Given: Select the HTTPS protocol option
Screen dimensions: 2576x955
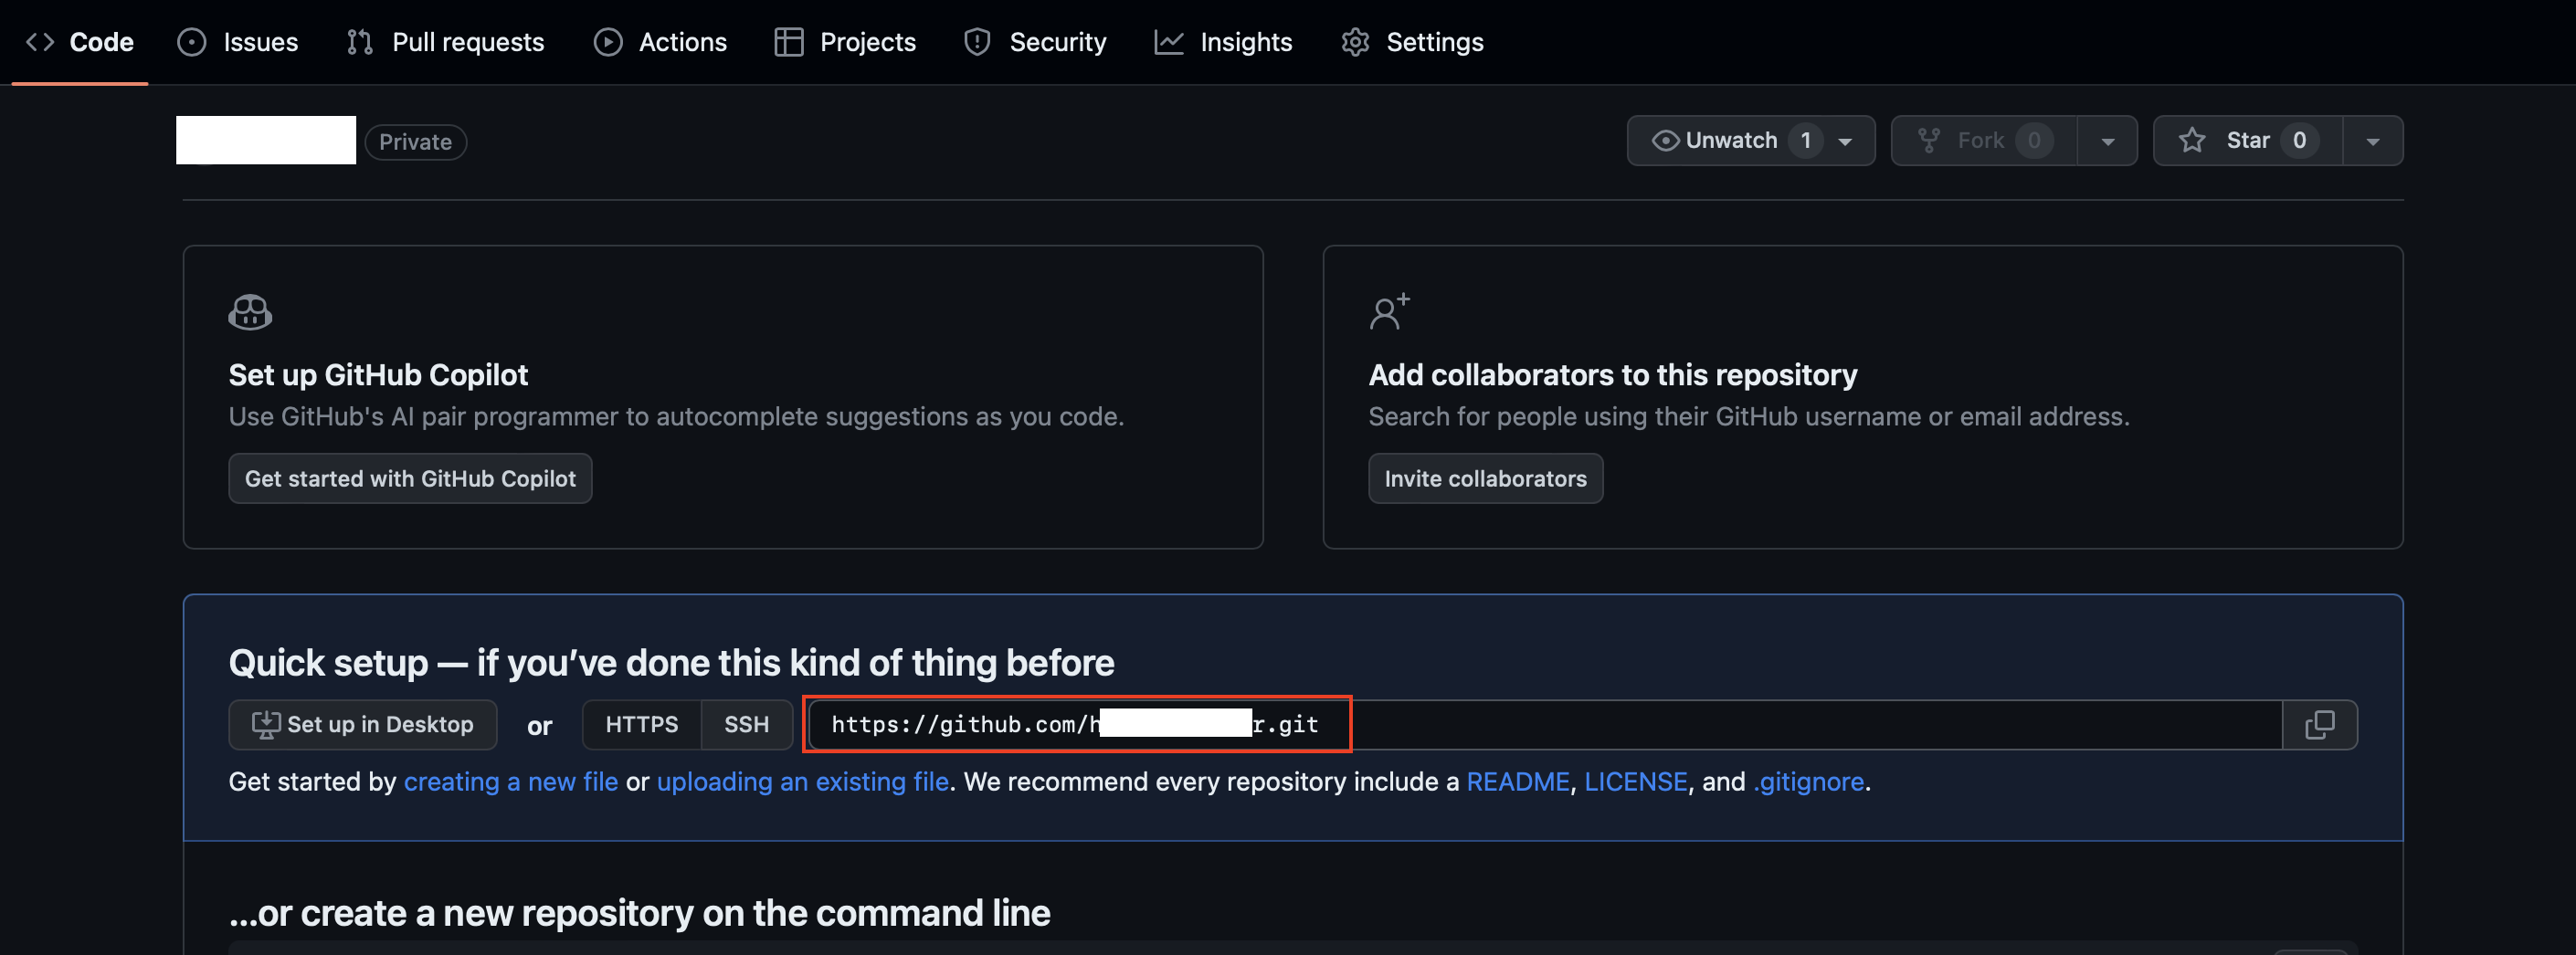Looking at the screenshot, I should click(642, 725).
